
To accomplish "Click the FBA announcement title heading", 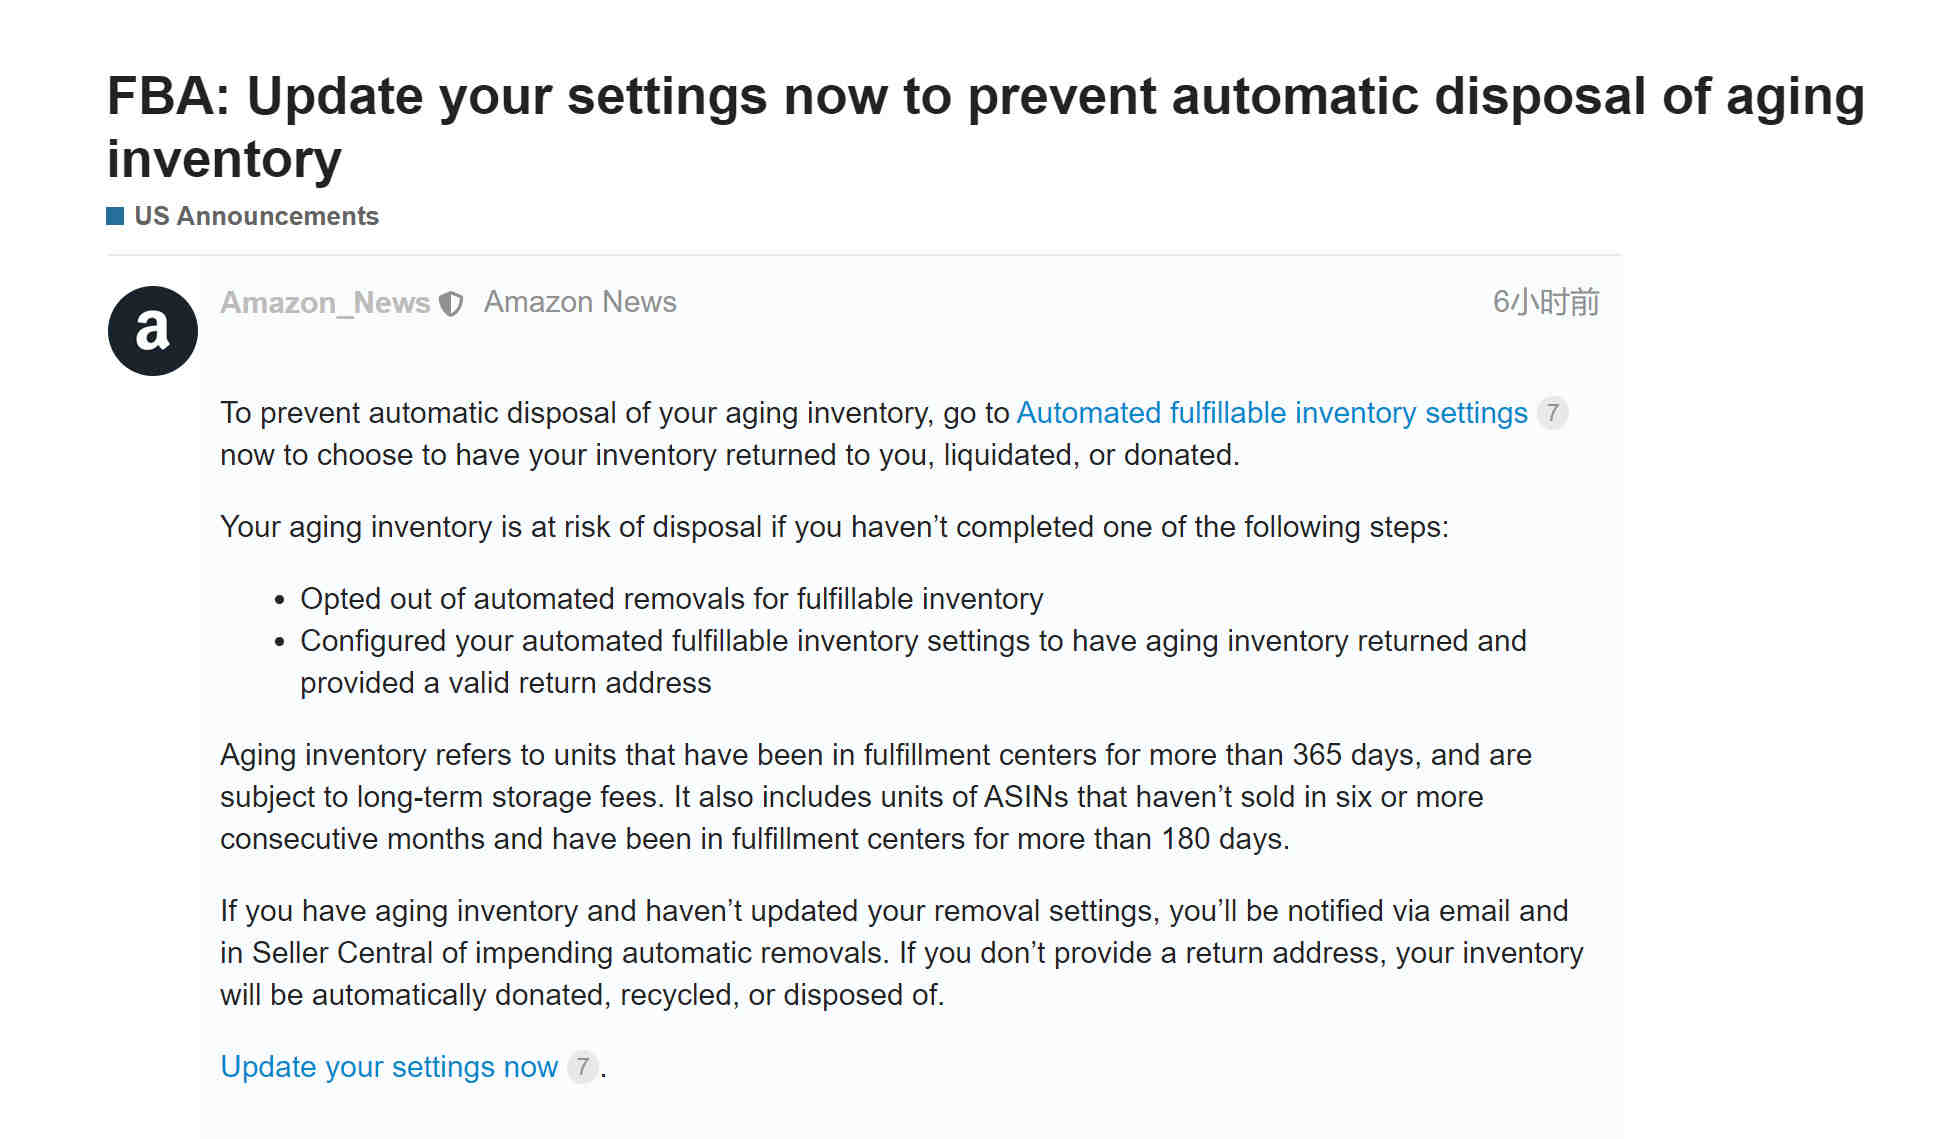I will [x=985, y=127].
